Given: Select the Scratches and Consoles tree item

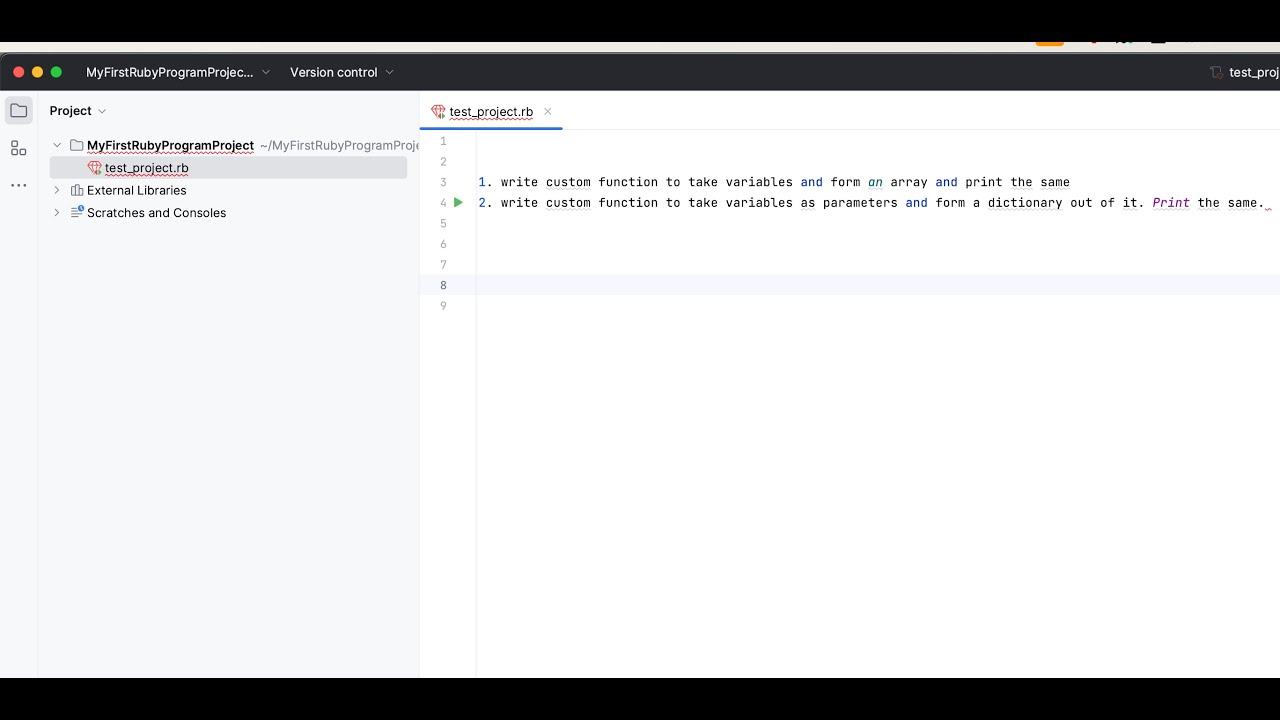Looking at the screenshot, I should tap(156, 212).
